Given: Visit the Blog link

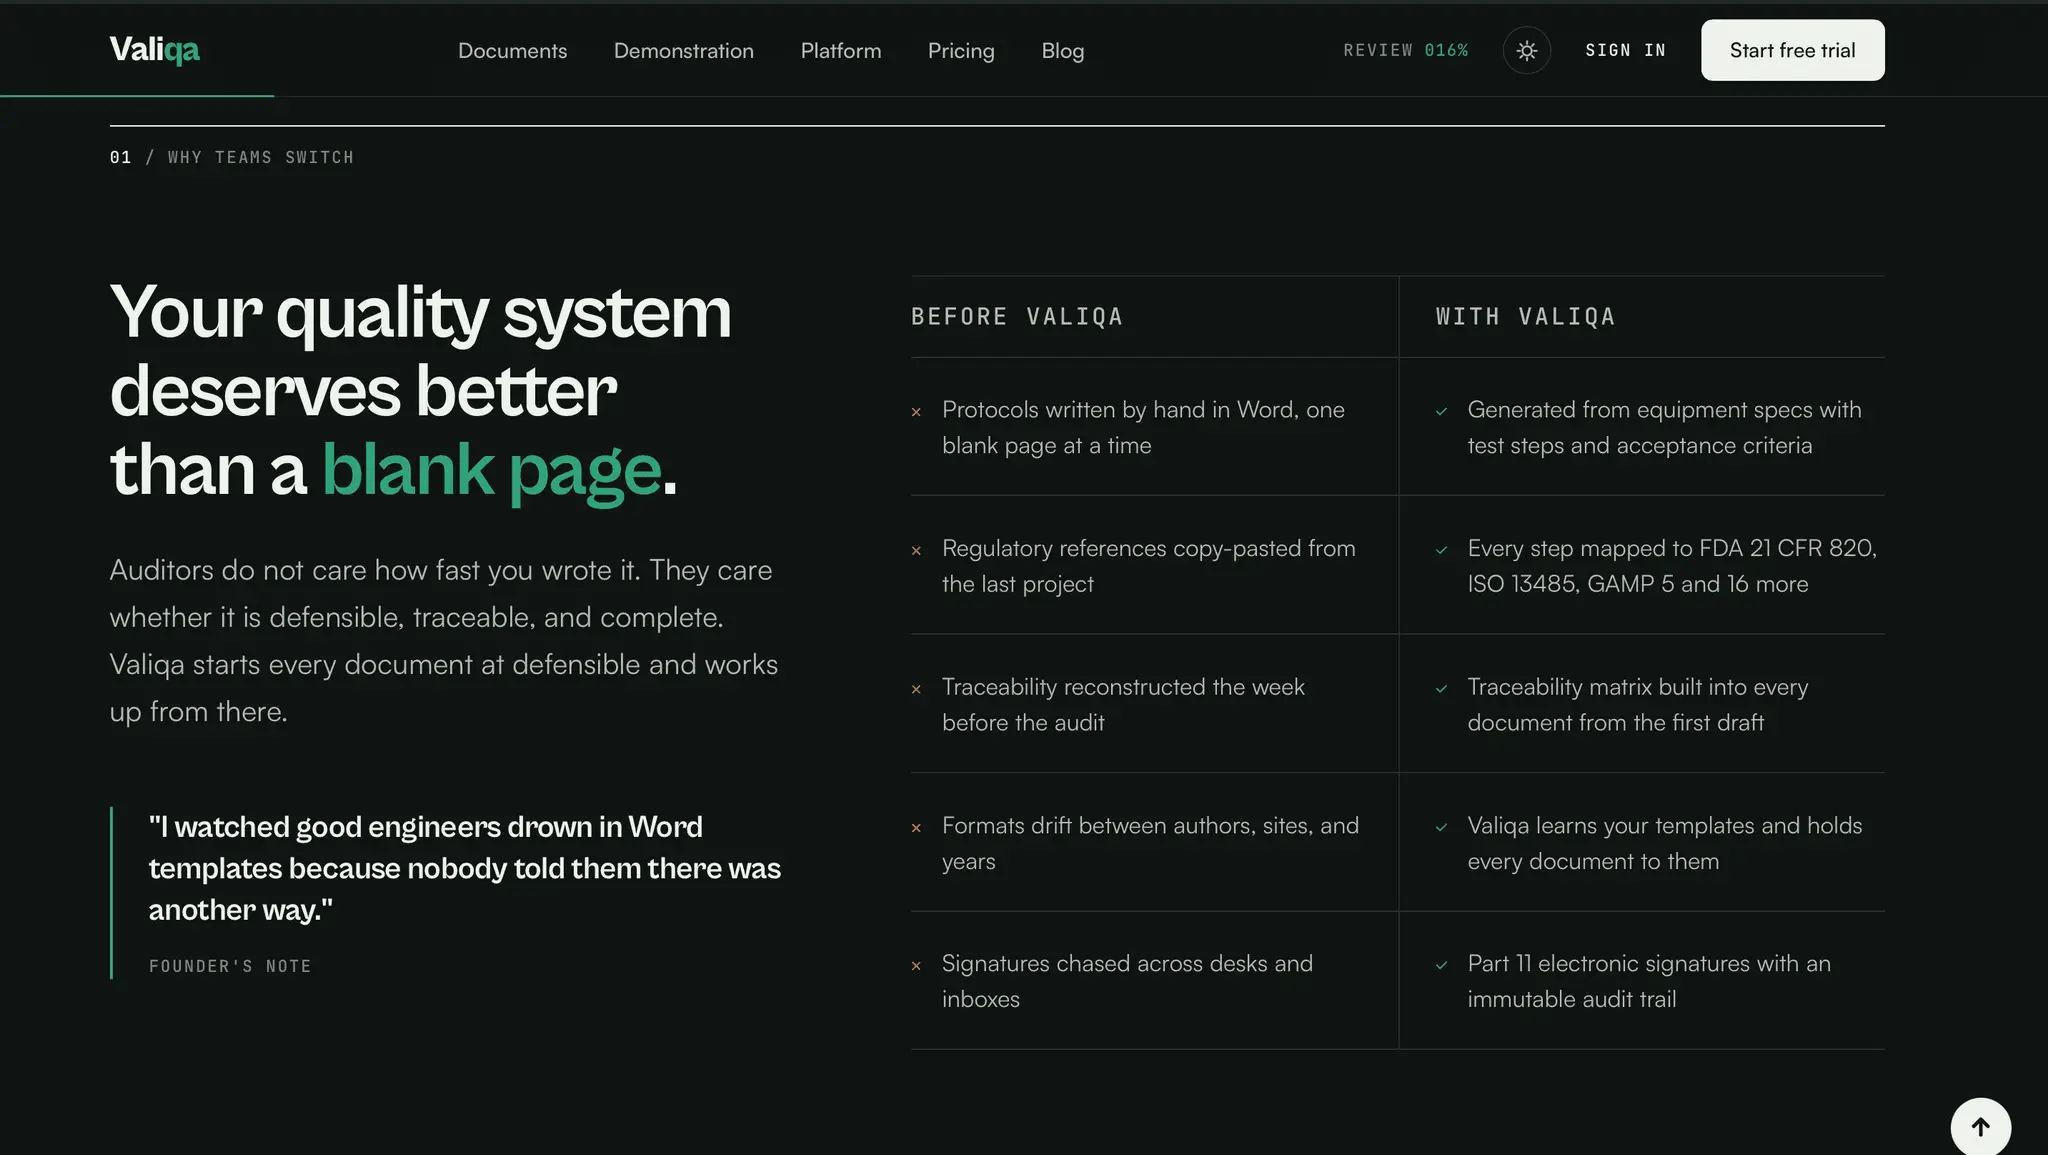Looking at the screenshot, I should [1063, 50].
